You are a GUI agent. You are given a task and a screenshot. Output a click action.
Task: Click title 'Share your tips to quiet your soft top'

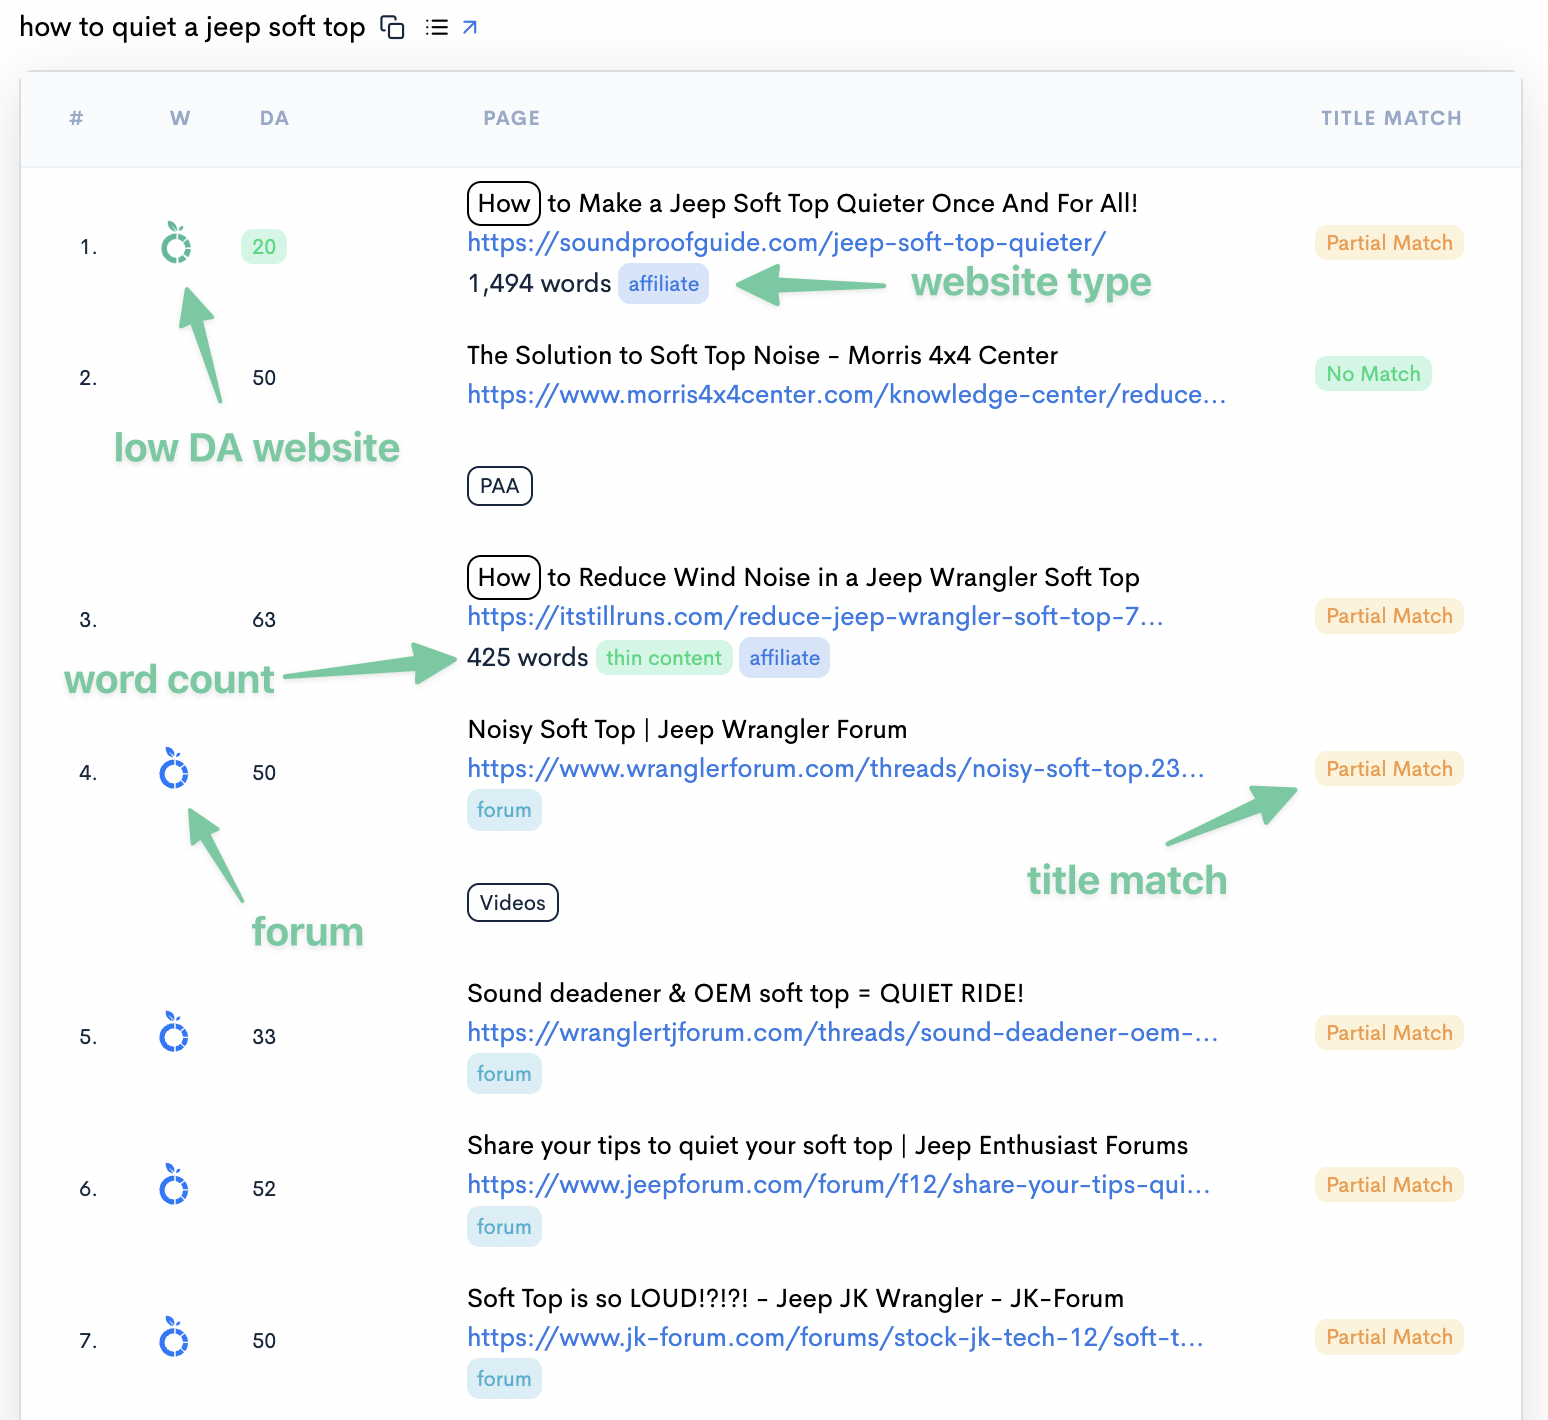click(828, 1145)
